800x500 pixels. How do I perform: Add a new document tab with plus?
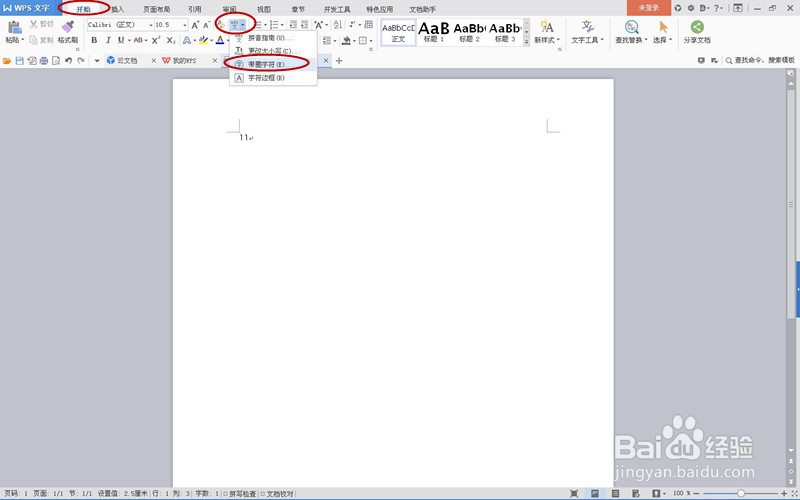click(339, 61)
